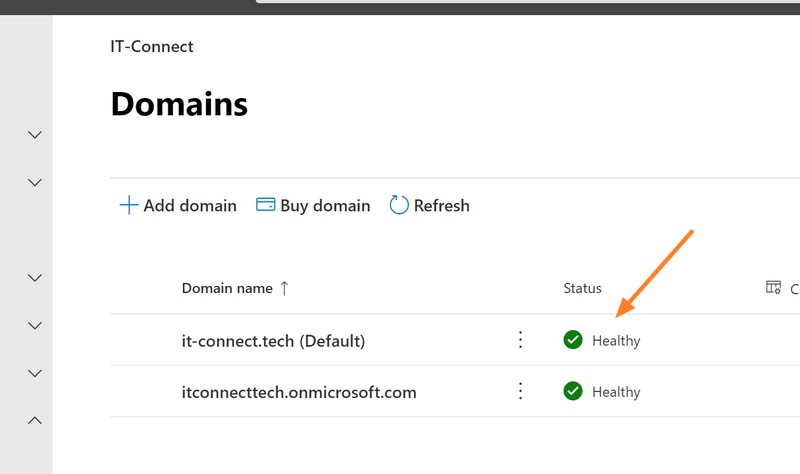Collapse the upward chevron at the sidebar bottom
Viewport: 800px width, 474px height.
(x=35, y=421)
